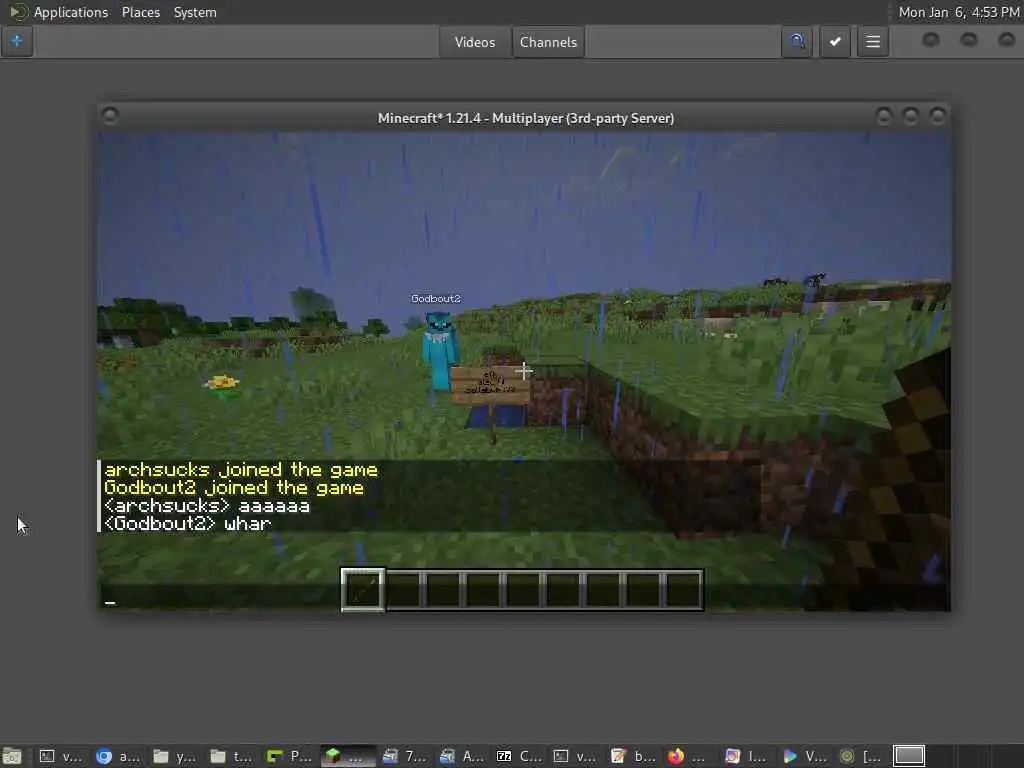Select the last hotbar slot
Viewport: 1024px width, 768px height.
tap(683, 590)
